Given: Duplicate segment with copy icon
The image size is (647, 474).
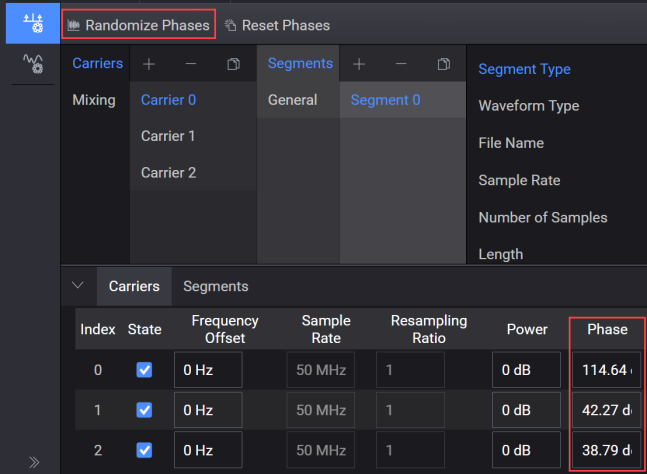Looking at the screenshot, I should click(x=444, y=64).
